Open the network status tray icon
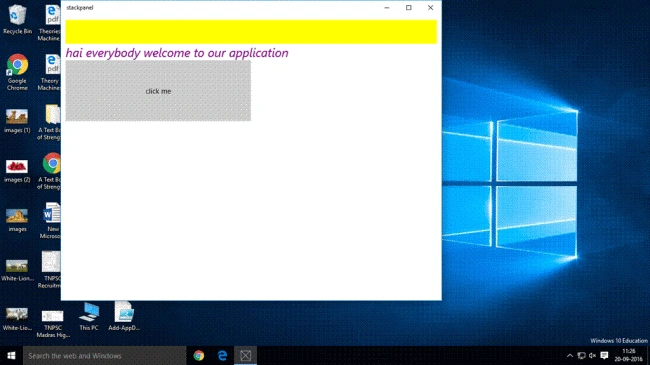The image size is (650, 365). [581, 355]
